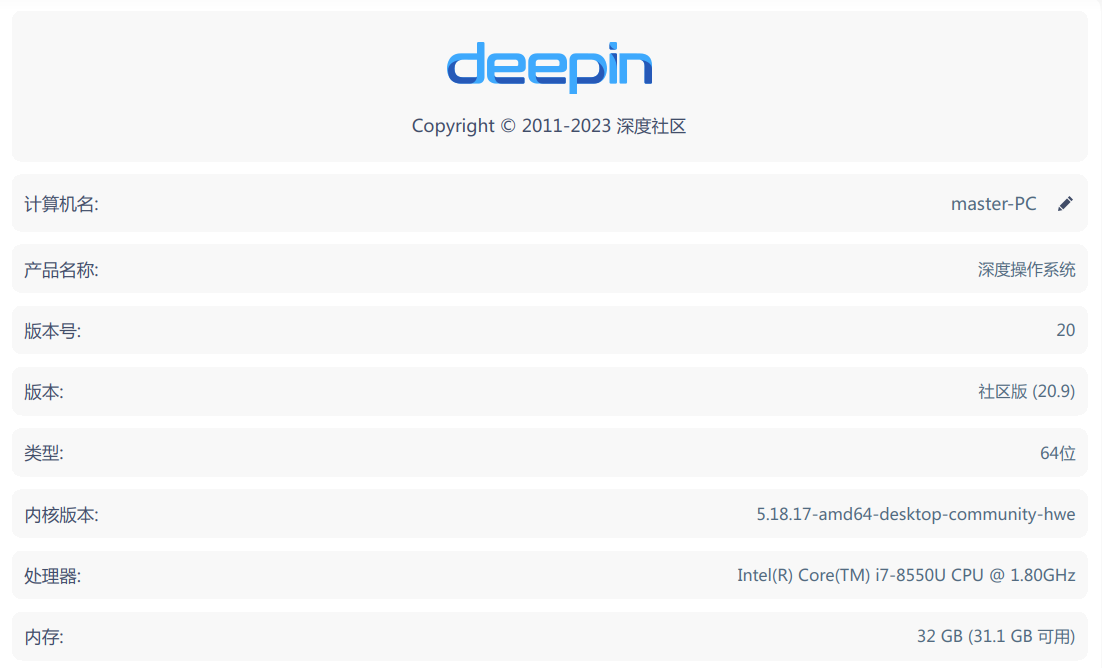1102x668 pixels.
Task: Select the product name 深度操作系统
Action: (1026, 269)
